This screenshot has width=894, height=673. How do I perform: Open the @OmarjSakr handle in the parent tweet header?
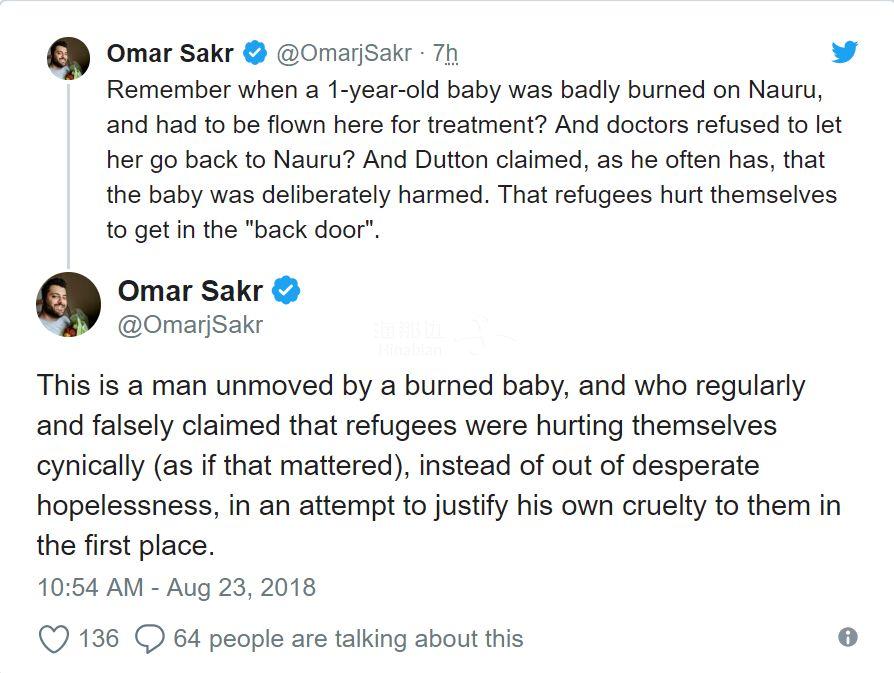point(342,52)
